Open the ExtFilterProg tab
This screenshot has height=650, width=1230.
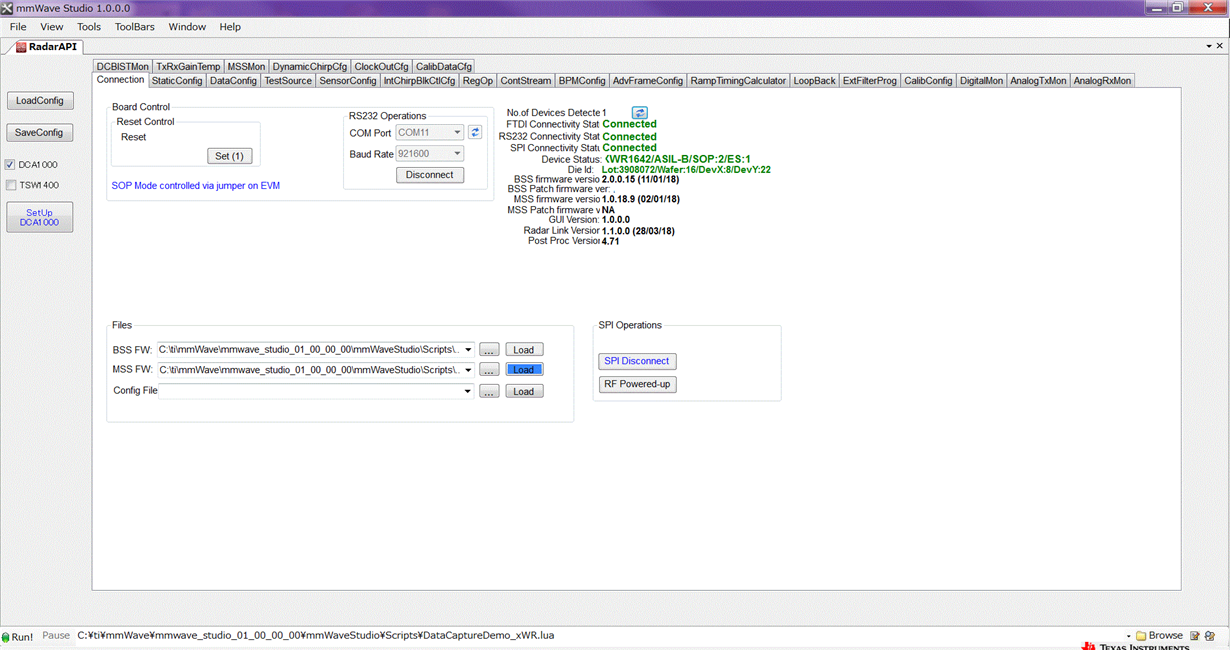pos(870,81)
